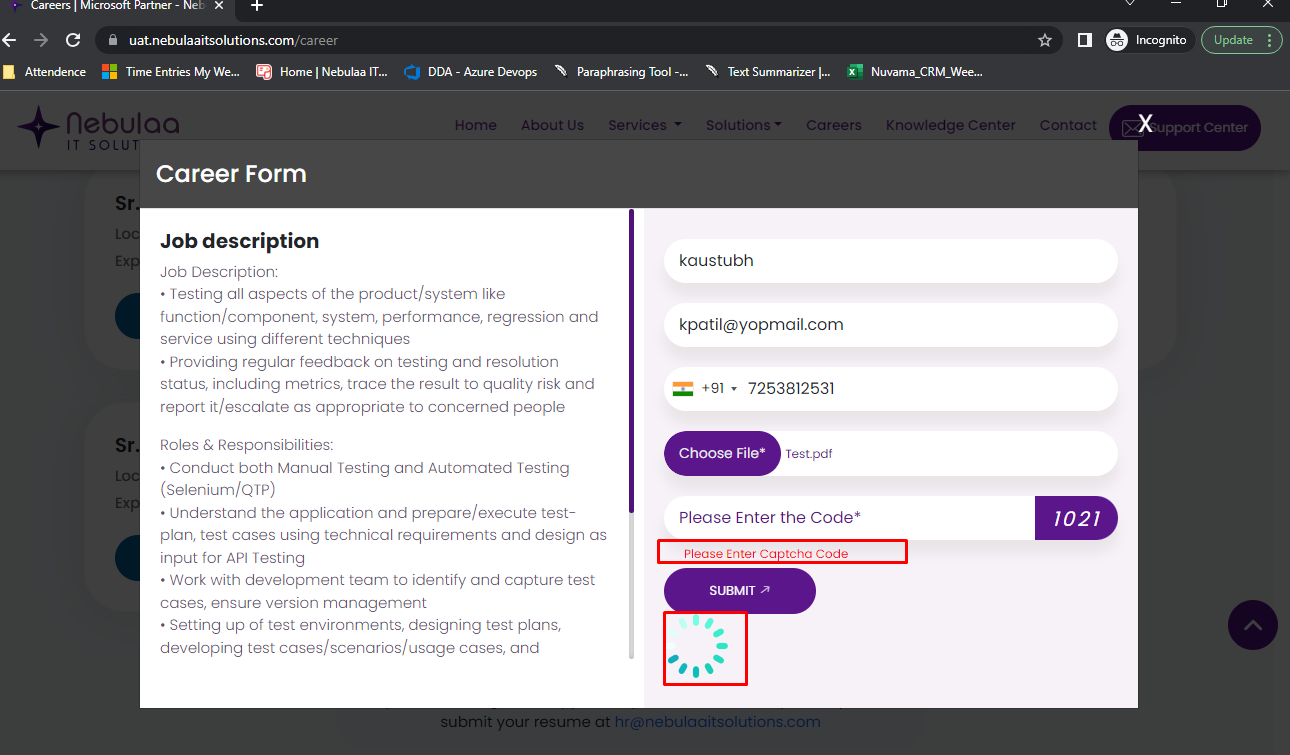Open the tab search chevron

point(1130,4)
